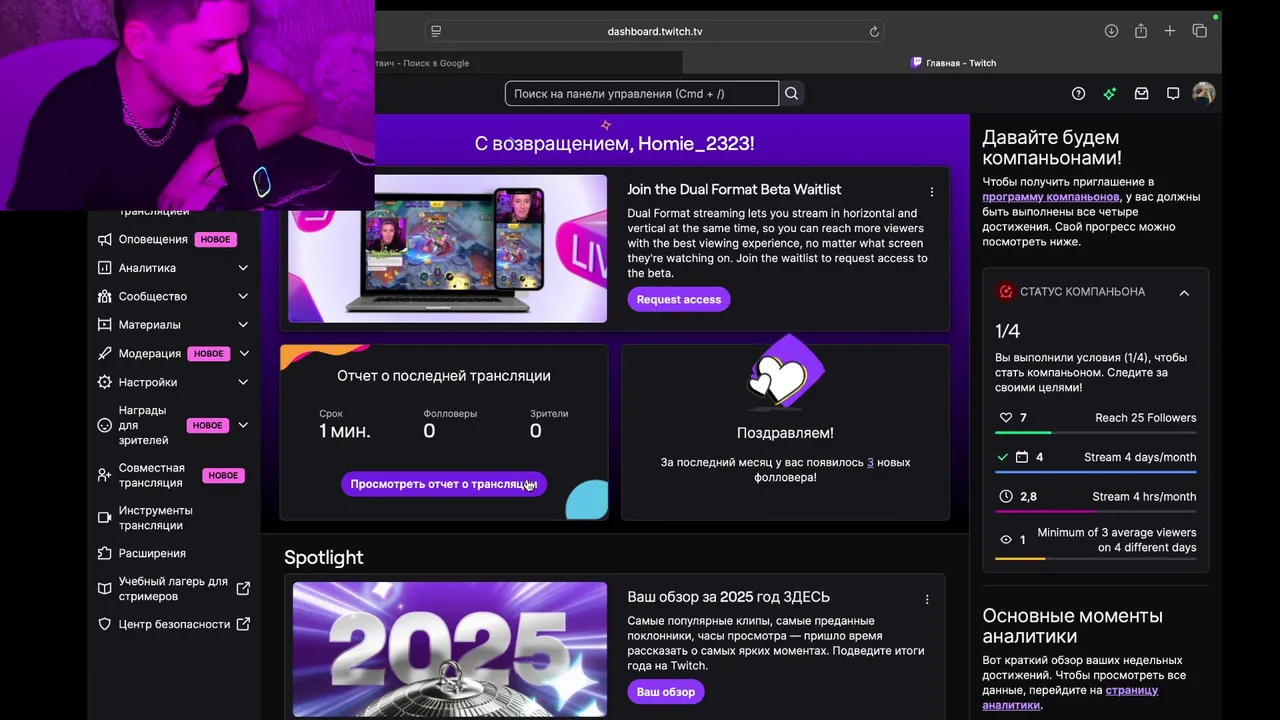Click external link icon beside Центр безопасности
This screenshot has height=720, width=1280.
[x=243, y=624]
